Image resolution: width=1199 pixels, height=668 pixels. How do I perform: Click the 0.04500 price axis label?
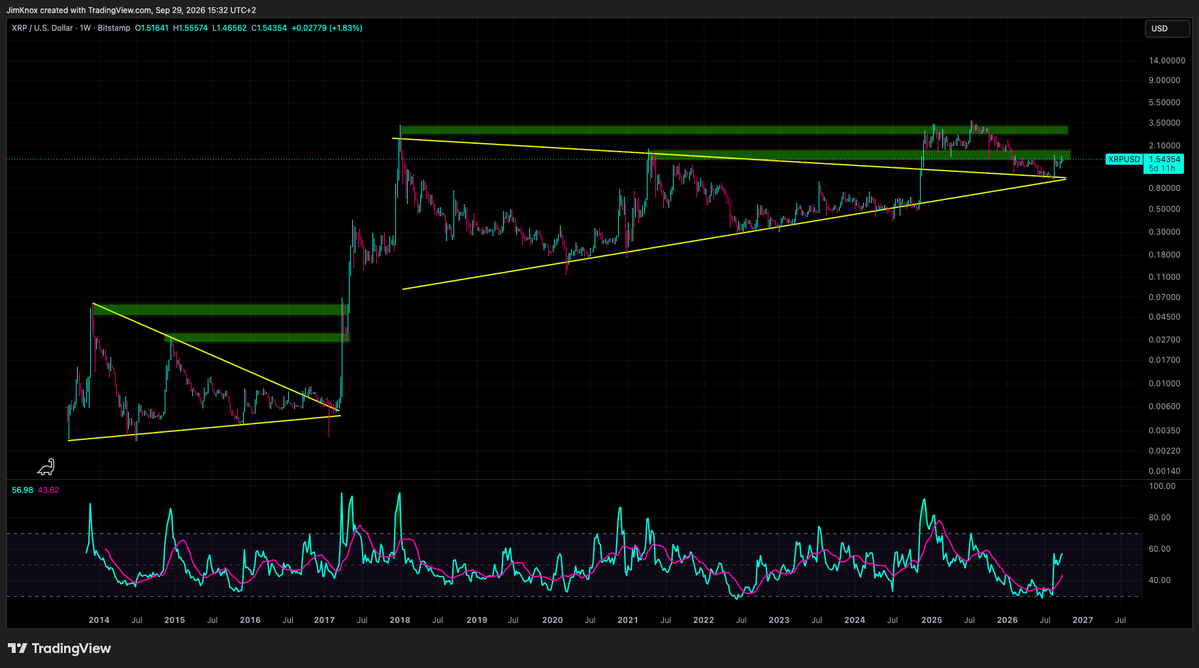[x=1165, y=317]
